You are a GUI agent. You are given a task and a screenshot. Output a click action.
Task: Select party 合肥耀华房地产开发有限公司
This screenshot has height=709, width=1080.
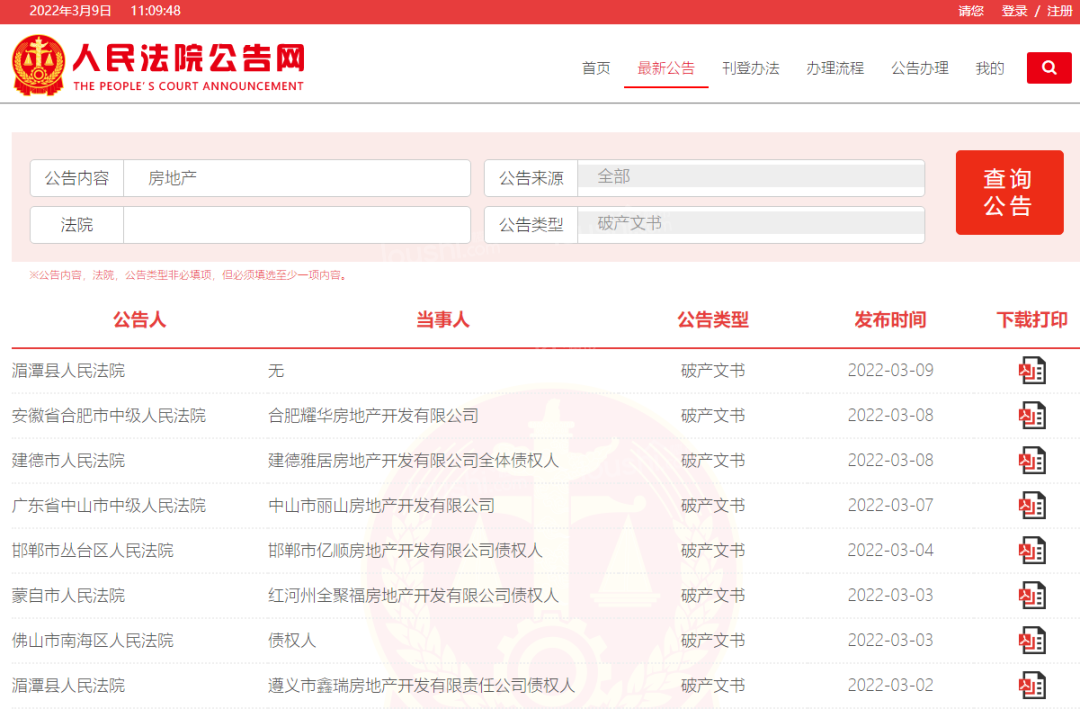pos(373,415)
